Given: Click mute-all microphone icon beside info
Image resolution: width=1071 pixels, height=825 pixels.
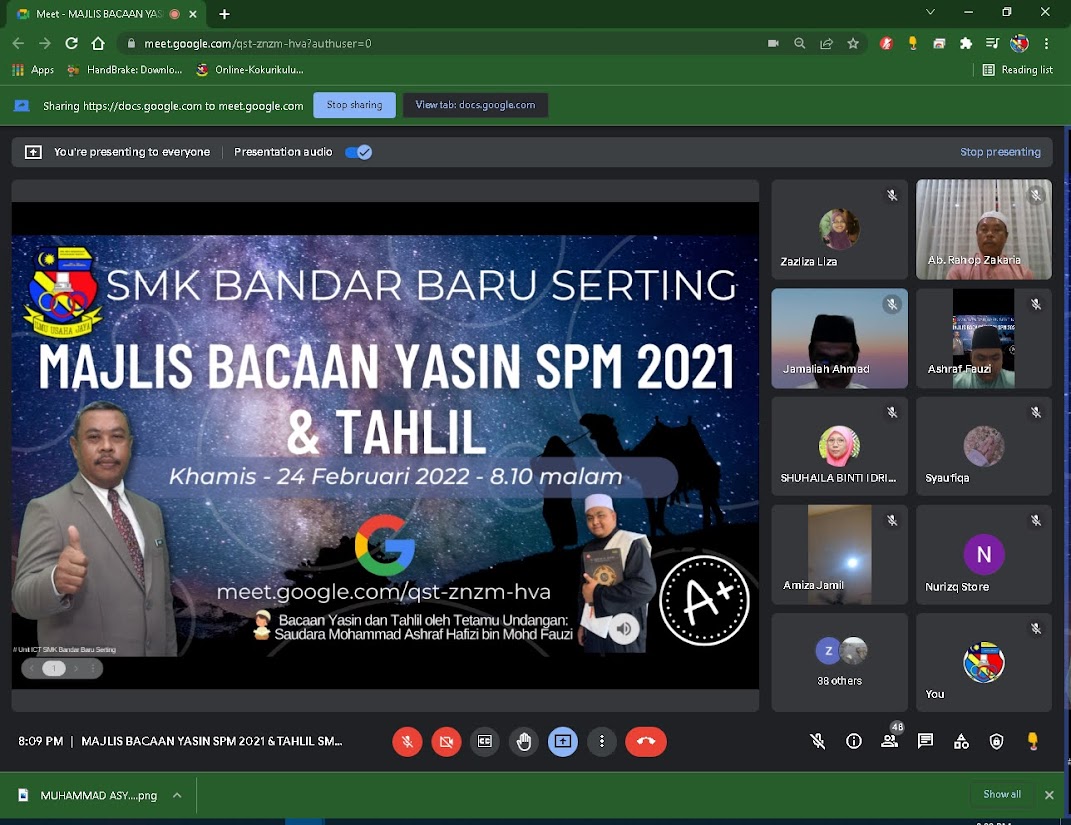Looking at the screenshot, I should tap(818, 742).
